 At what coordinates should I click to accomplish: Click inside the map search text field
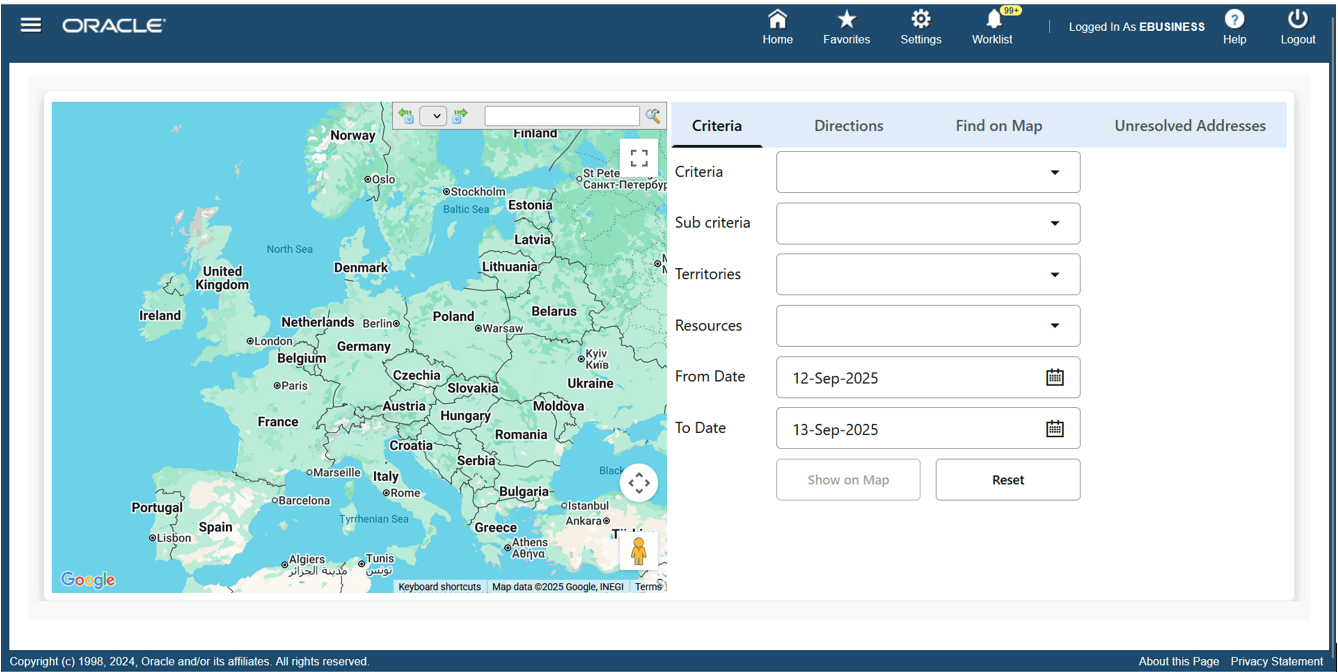[x=561, y=116]
